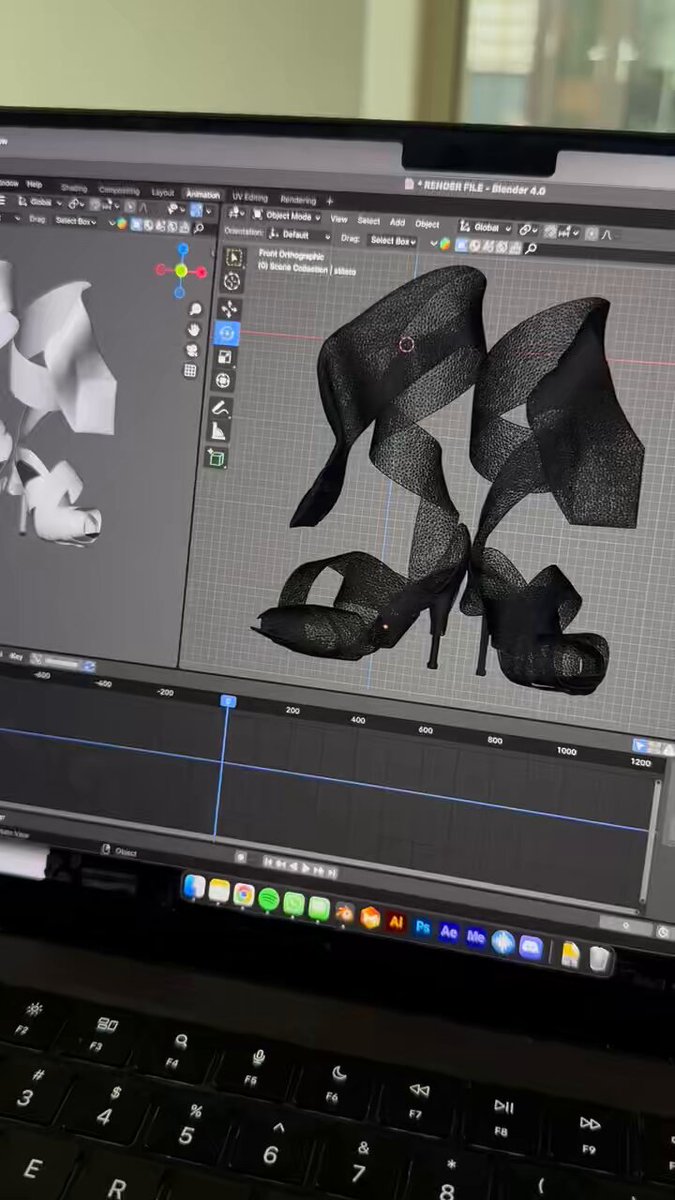Screen dimensions: 675x1200
Task: Click zoom magnifier in left viewport
Action: point(195,309)
